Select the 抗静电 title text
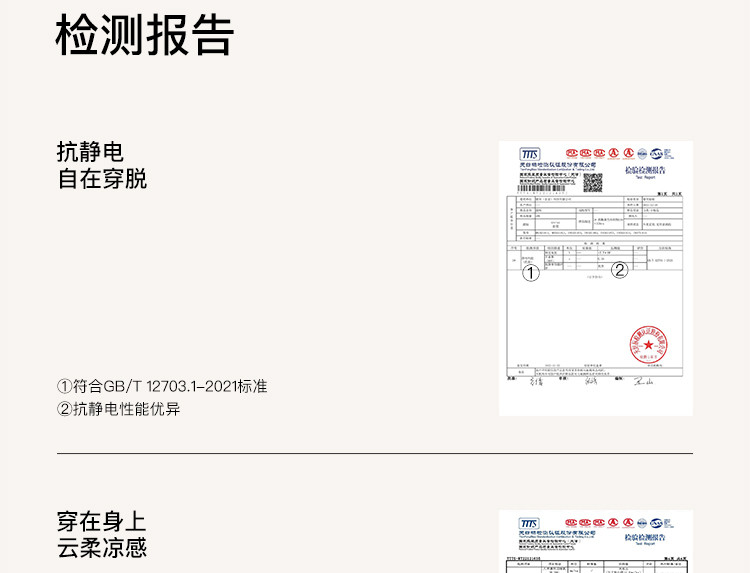This screenshot has height=573, width=750. [90, 152]
